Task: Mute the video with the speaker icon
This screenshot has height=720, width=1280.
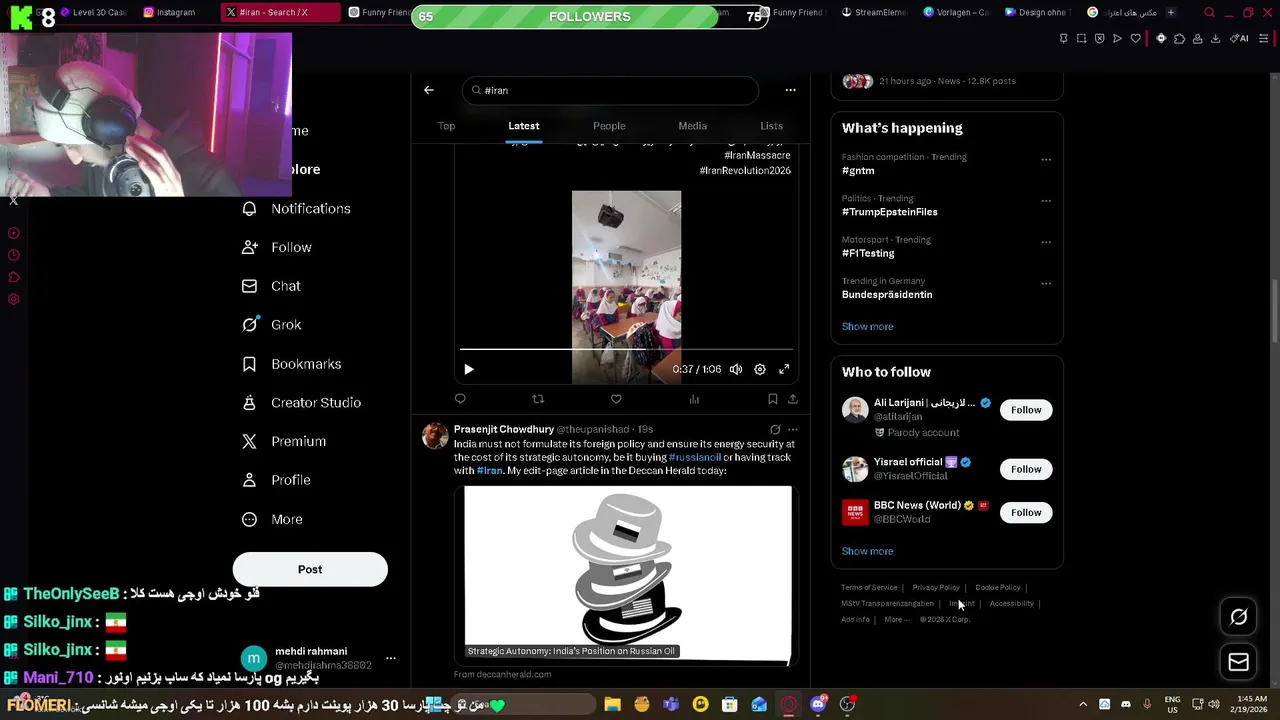Action: coord(736,369)
